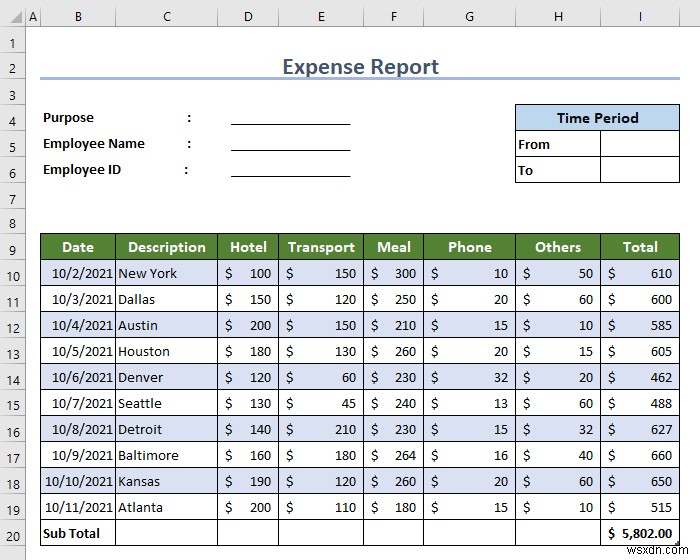Select the date 10/2/2021 cell
The height and width of the screenshot is (560, 700).
78,273
